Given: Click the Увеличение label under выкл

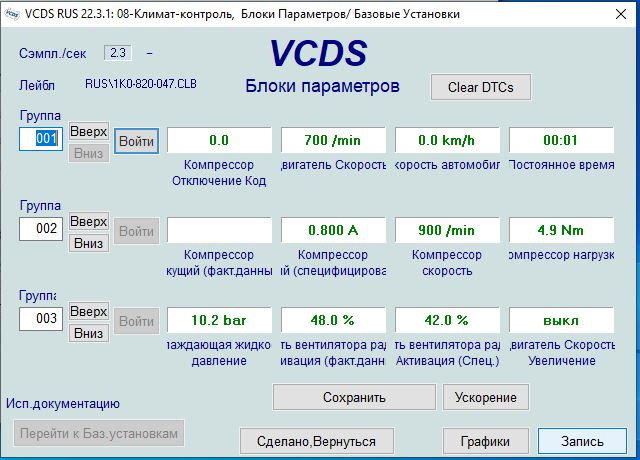Looking at the screenshot, I should click(562, 361).
